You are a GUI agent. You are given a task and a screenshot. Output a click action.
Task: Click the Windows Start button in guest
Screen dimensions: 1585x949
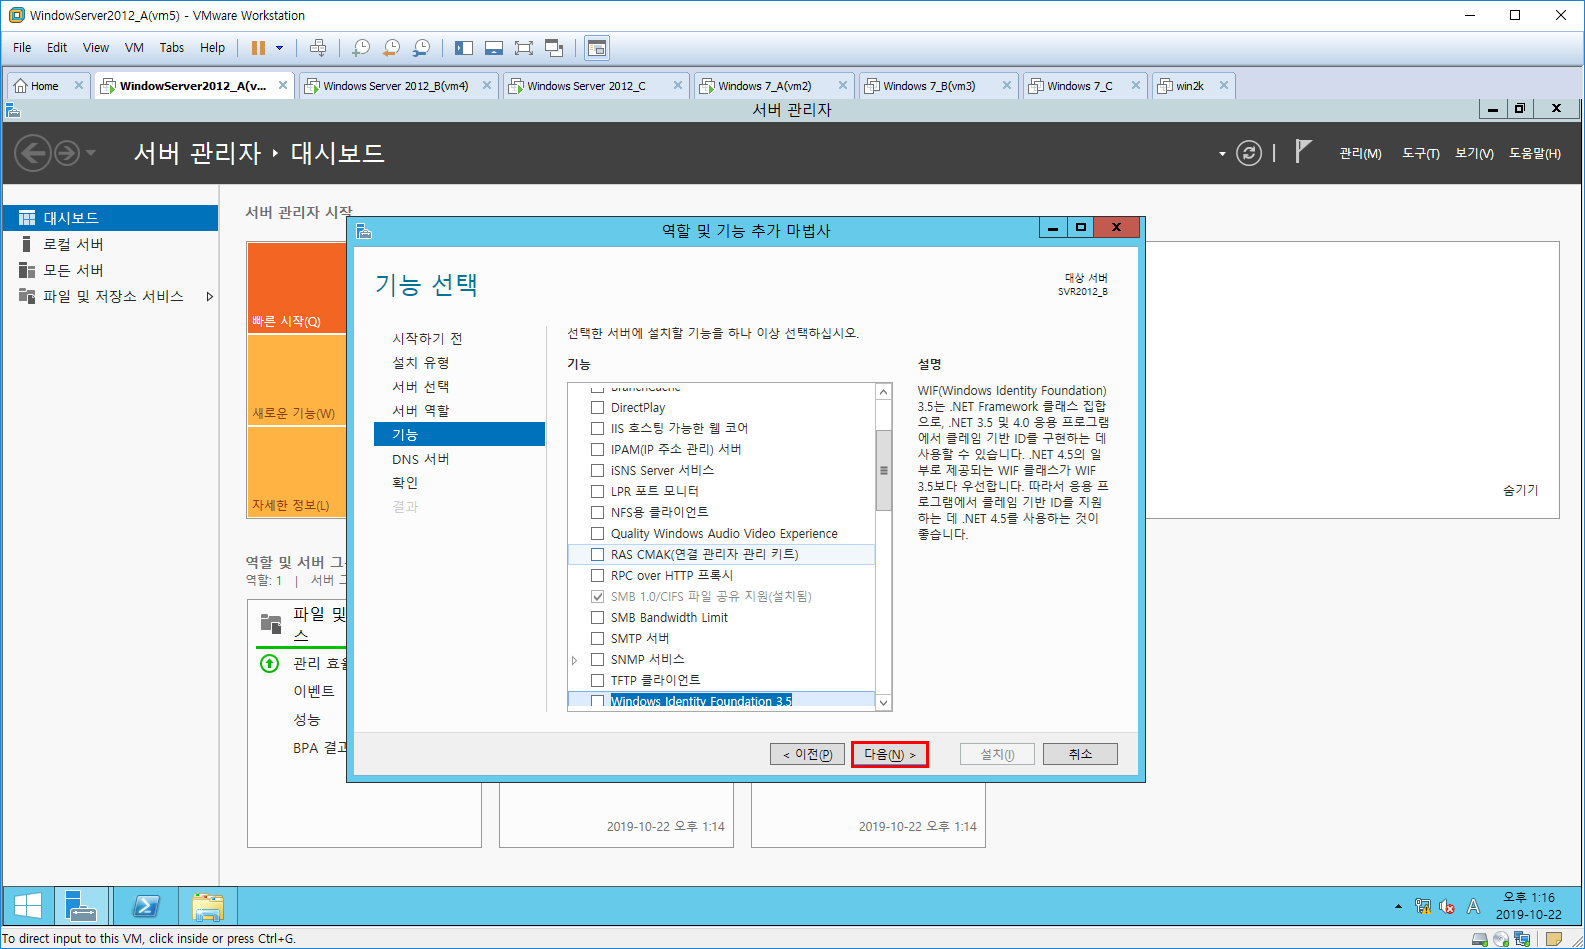click(28, 906)
